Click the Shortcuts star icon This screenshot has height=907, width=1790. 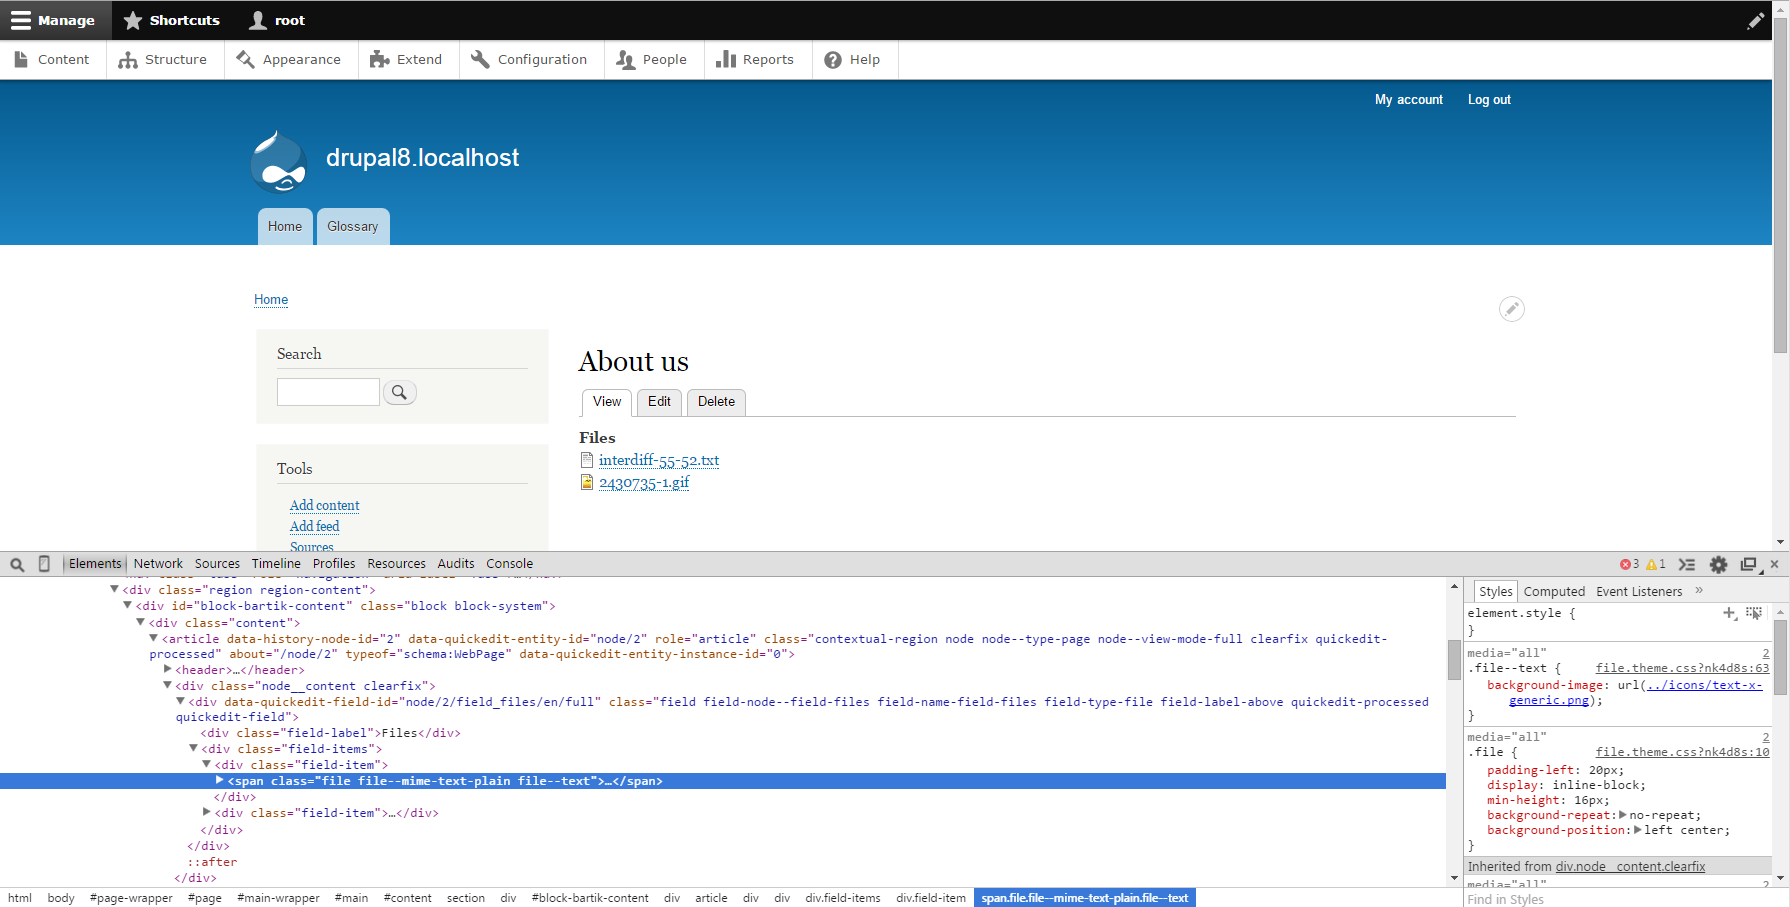(x=133, y=20)
